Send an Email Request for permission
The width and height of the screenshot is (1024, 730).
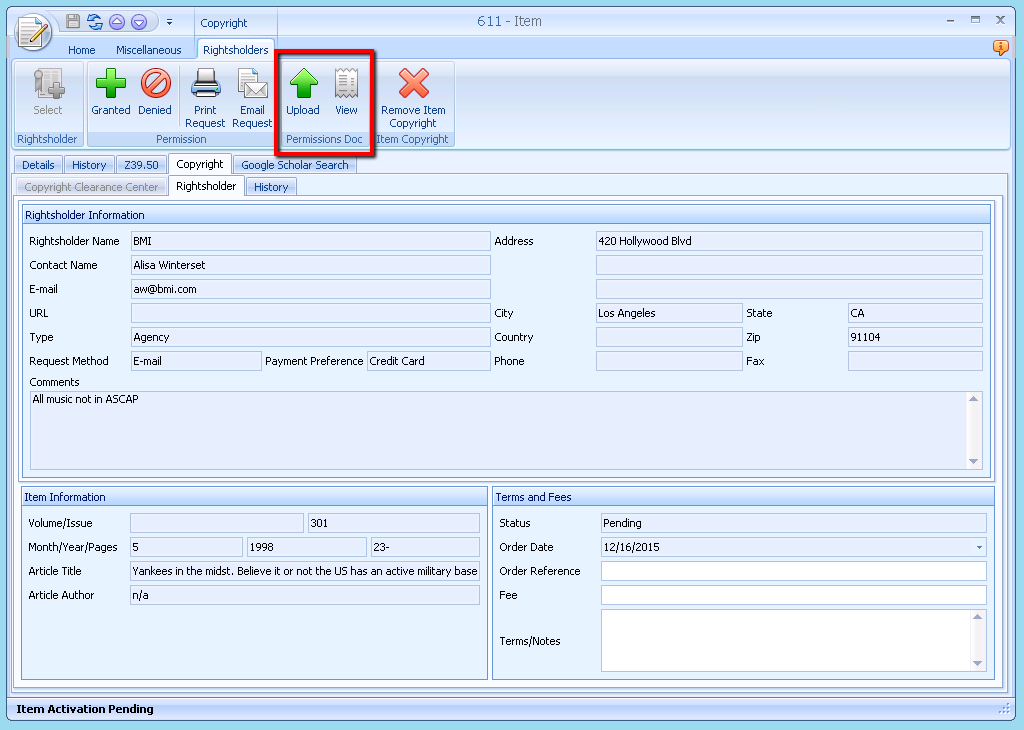click(x=251, y=95)
